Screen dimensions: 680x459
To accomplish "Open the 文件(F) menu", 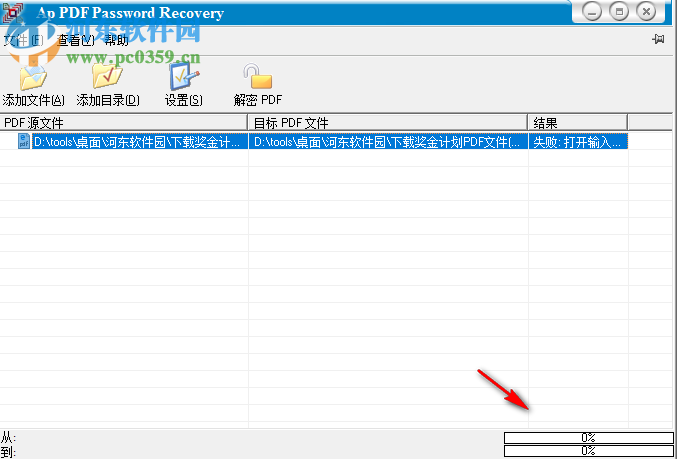I will click(x=23, y=40).
